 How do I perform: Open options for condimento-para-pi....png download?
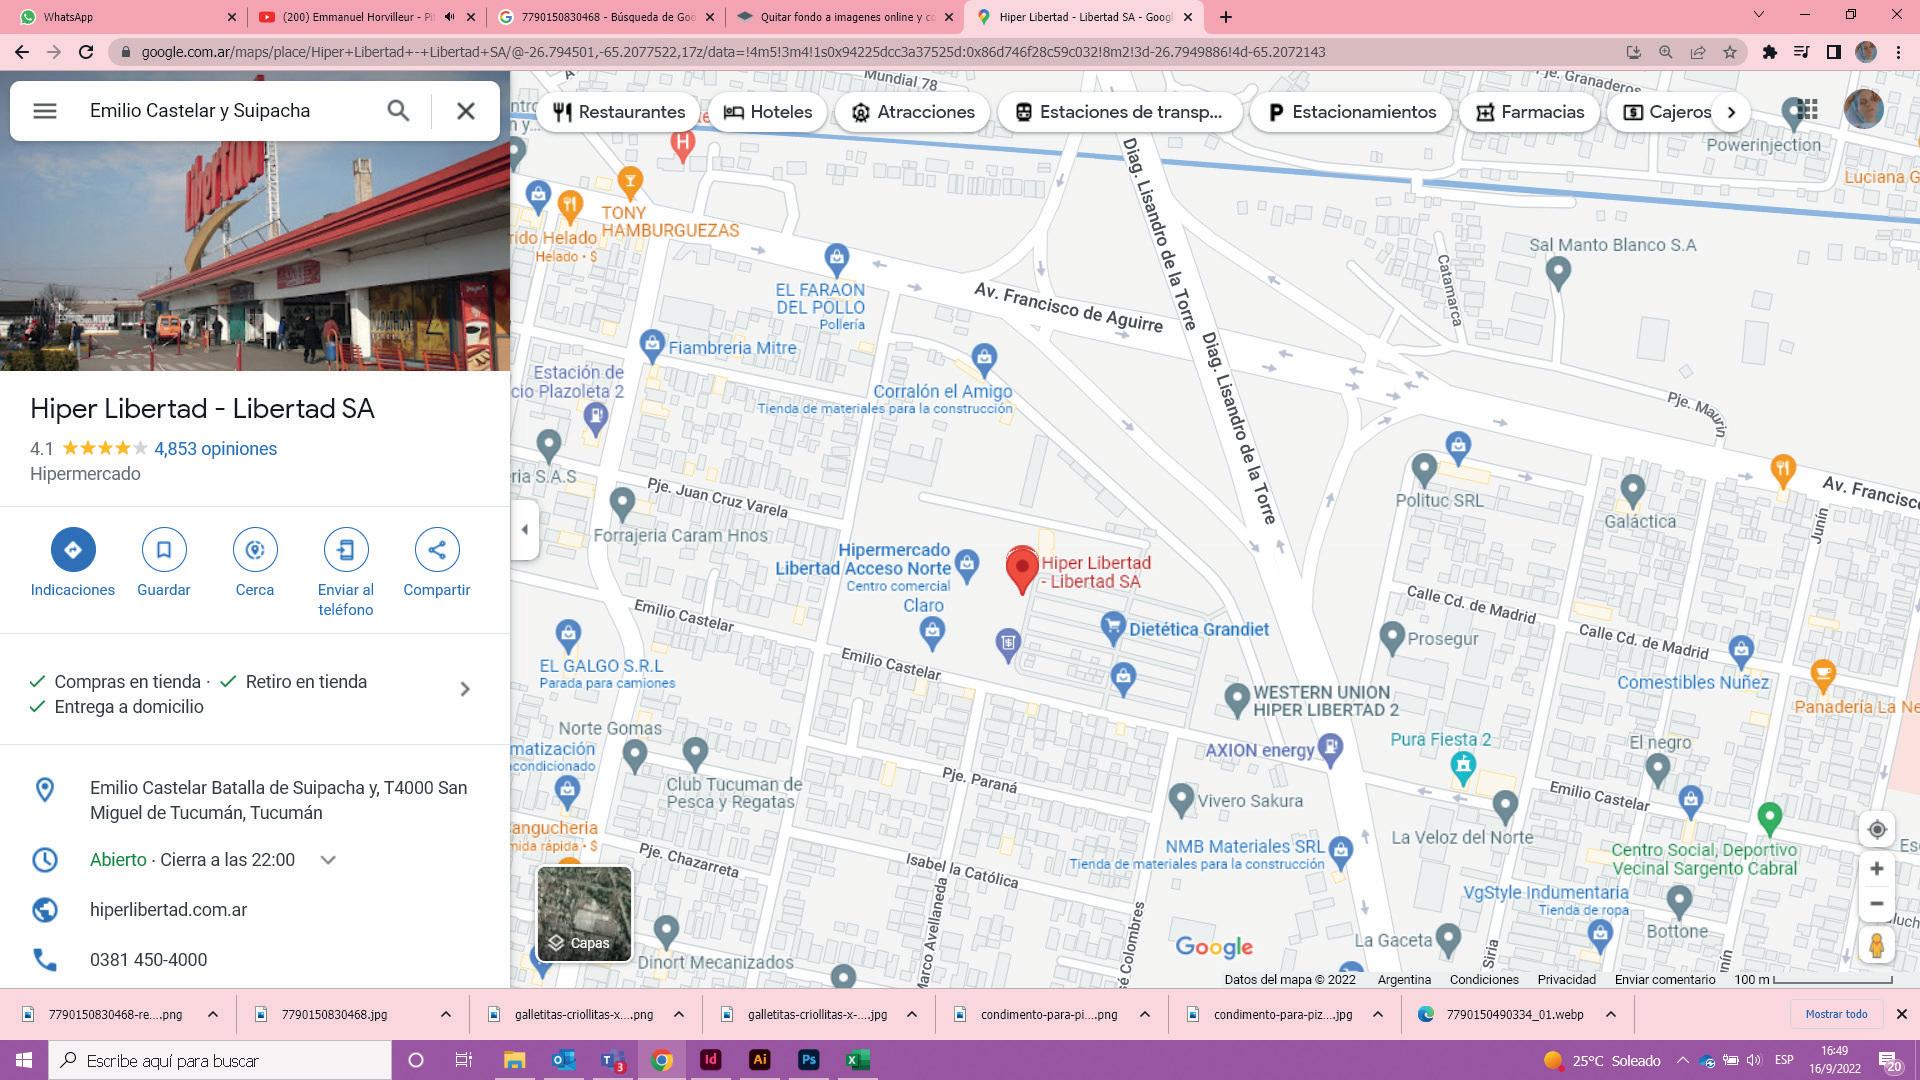pyautogui.click(x=1145, y=1014)
